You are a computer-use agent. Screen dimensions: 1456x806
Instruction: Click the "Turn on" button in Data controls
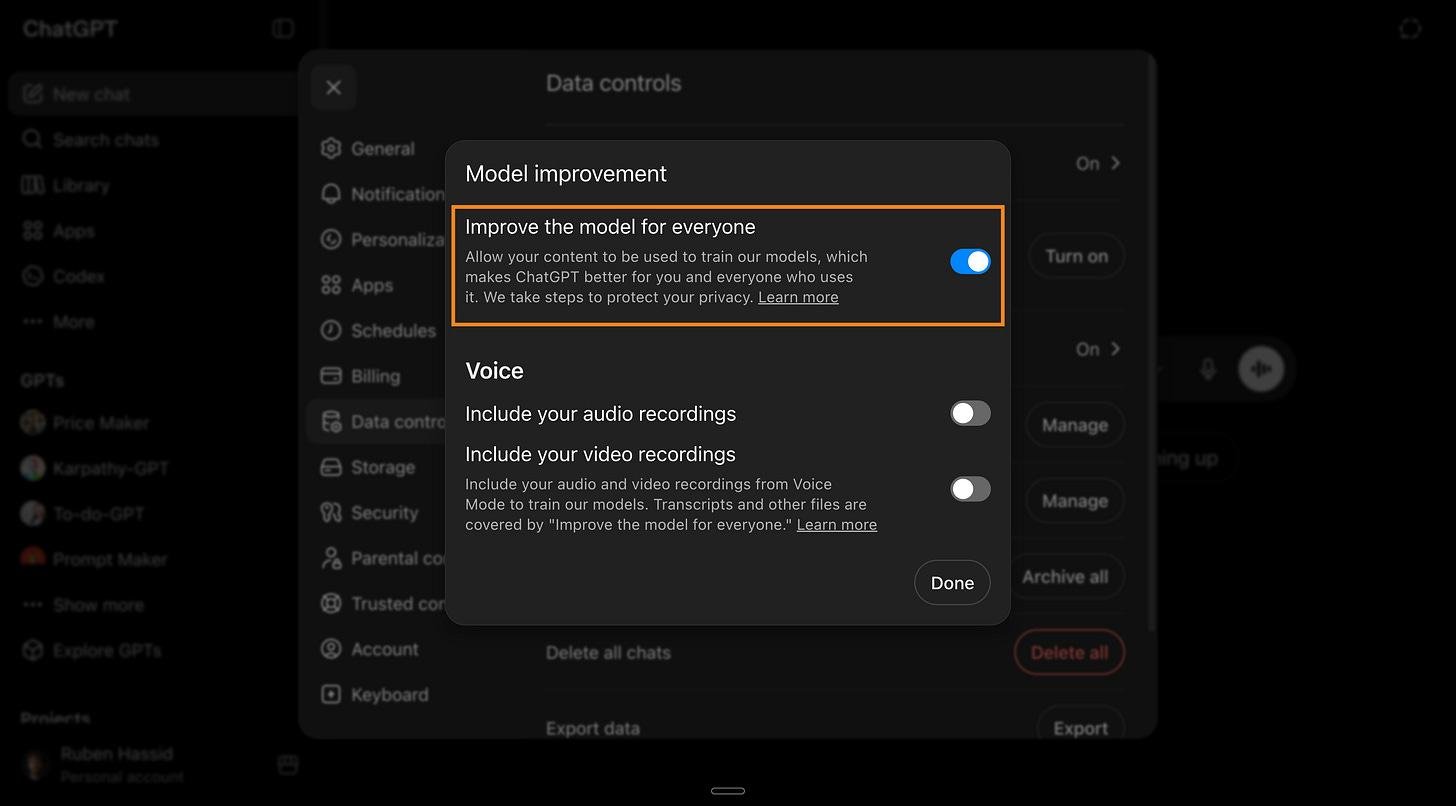coord(1076,257)
